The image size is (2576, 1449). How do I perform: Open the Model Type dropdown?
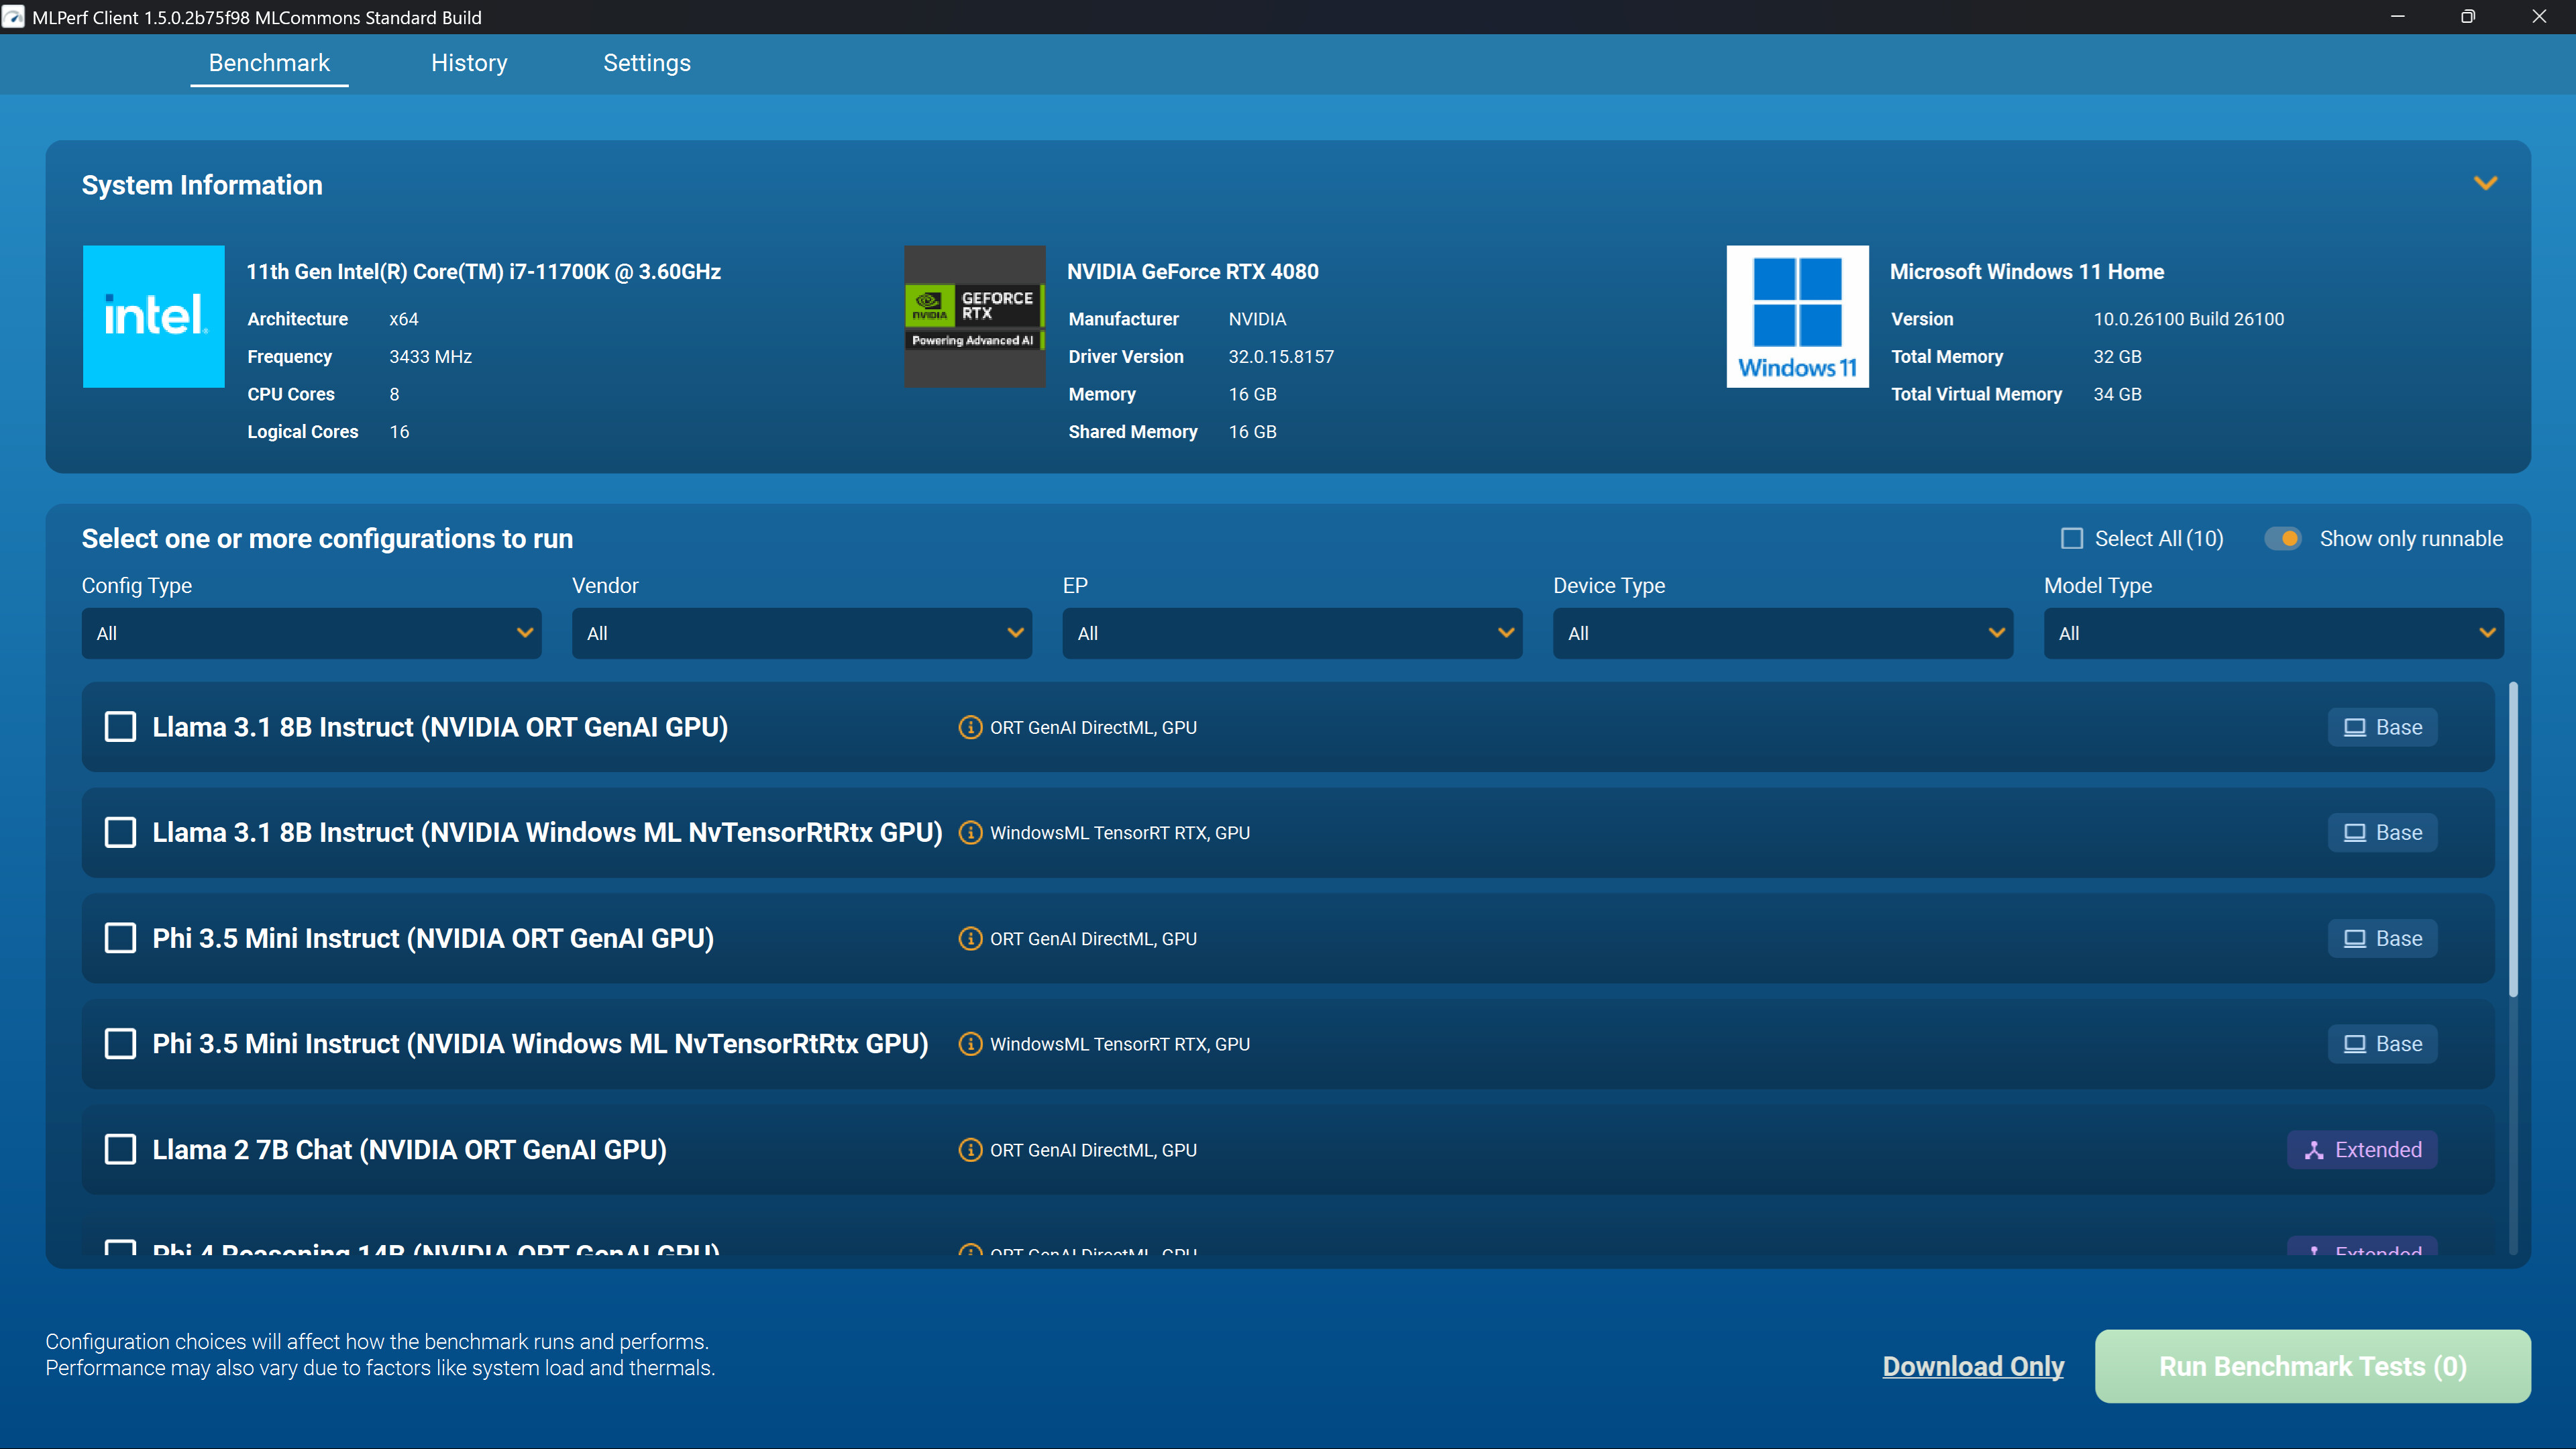pos(2274,633)
